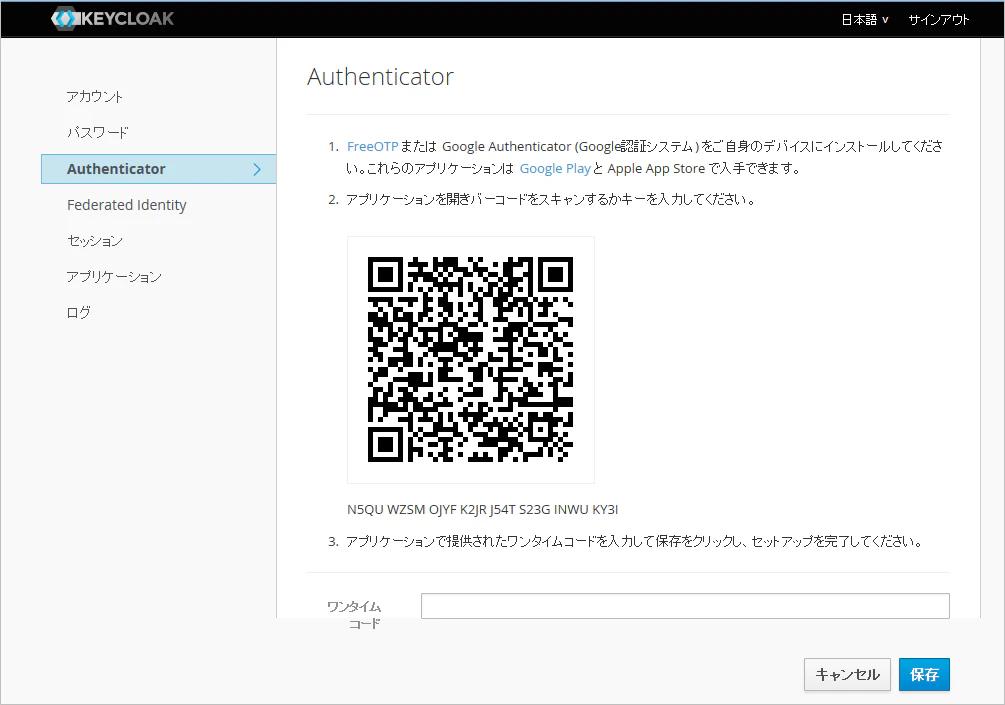Image resolution: width=1005 pixels, height=705 pixels.
Task: Follow the FreeOTP link
Action: click(x=372, y=147)
